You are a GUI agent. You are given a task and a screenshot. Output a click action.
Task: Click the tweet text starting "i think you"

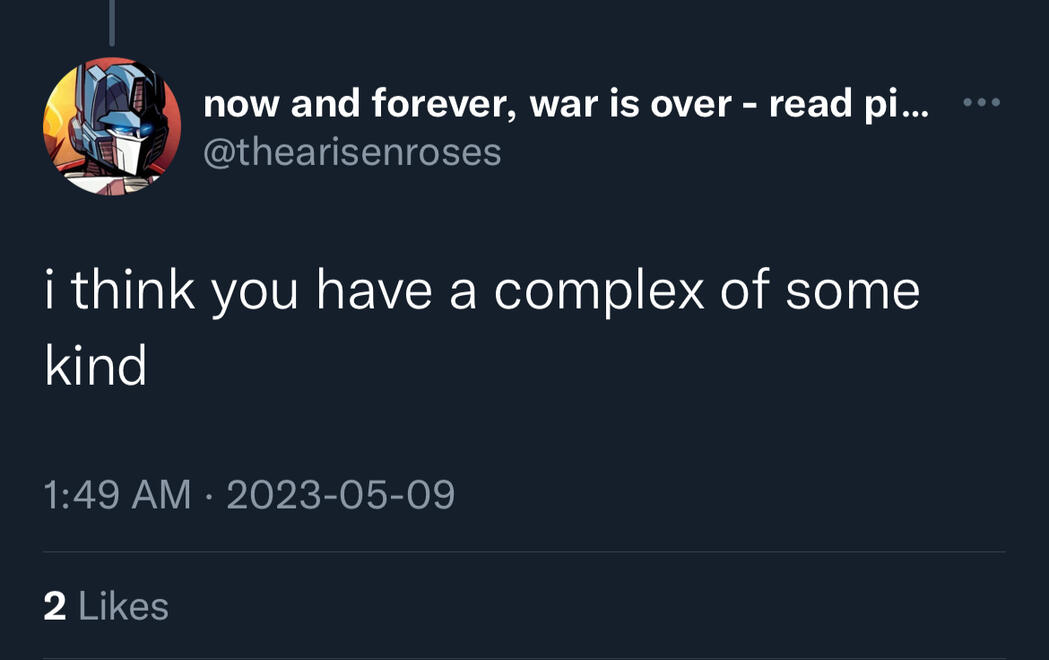pyautogui.click(x=480, y=291)
